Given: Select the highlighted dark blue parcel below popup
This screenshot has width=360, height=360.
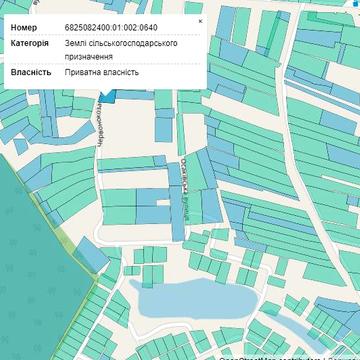Looking at the screenshot, I should [x=107, y=97].
